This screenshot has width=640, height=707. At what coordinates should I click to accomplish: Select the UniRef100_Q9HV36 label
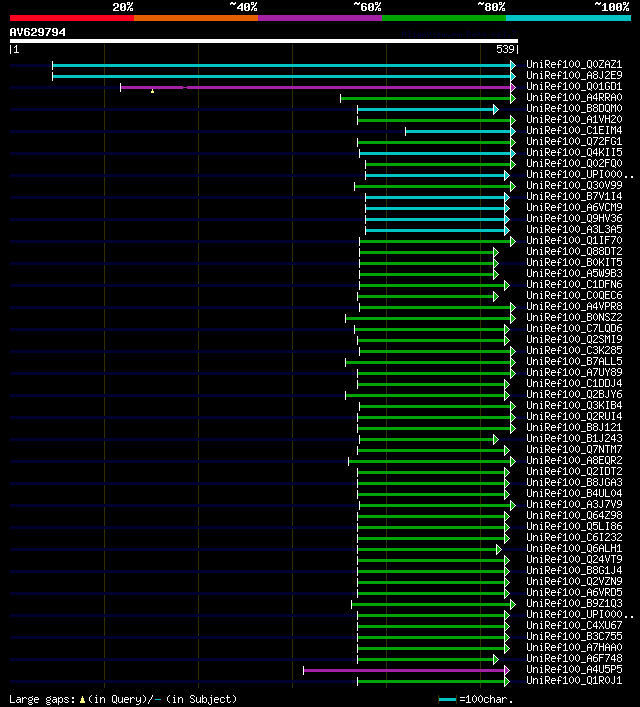tap(574, 219)
